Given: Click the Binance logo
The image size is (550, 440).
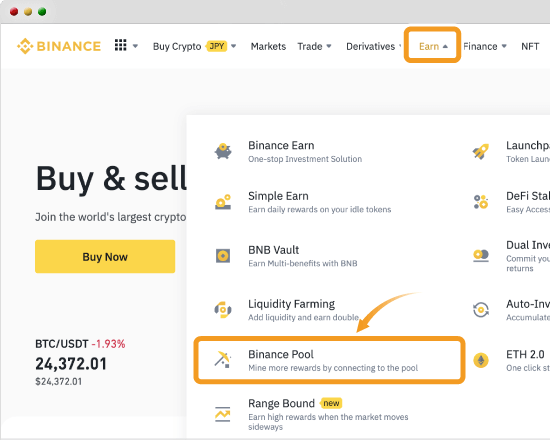Looking at the screenshot, I should (59, 46).
